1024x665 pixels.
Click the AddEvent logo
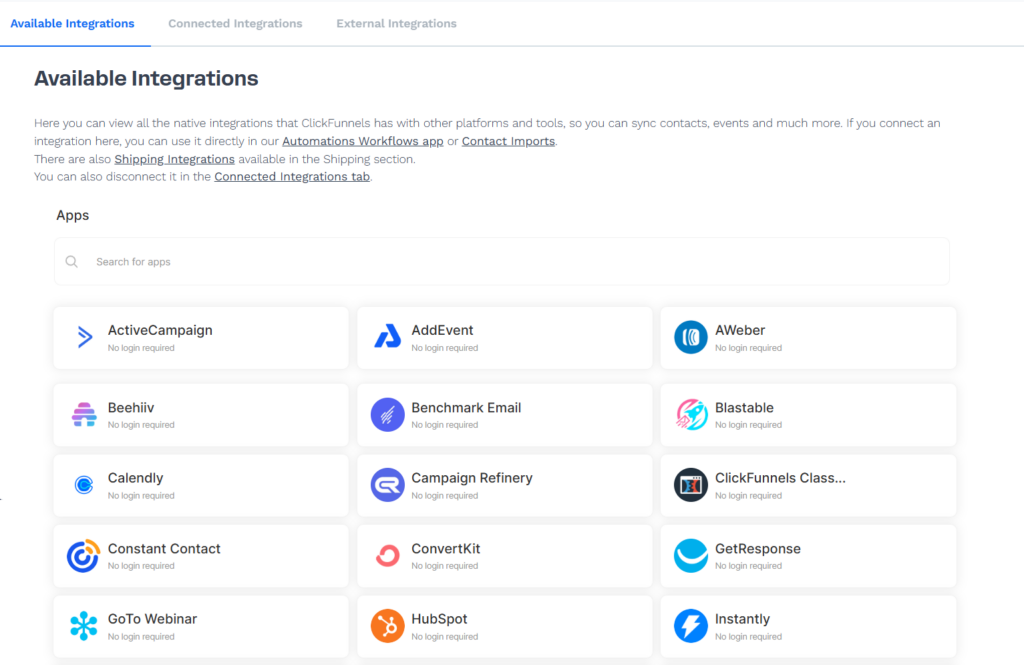[x=386, y=337]
